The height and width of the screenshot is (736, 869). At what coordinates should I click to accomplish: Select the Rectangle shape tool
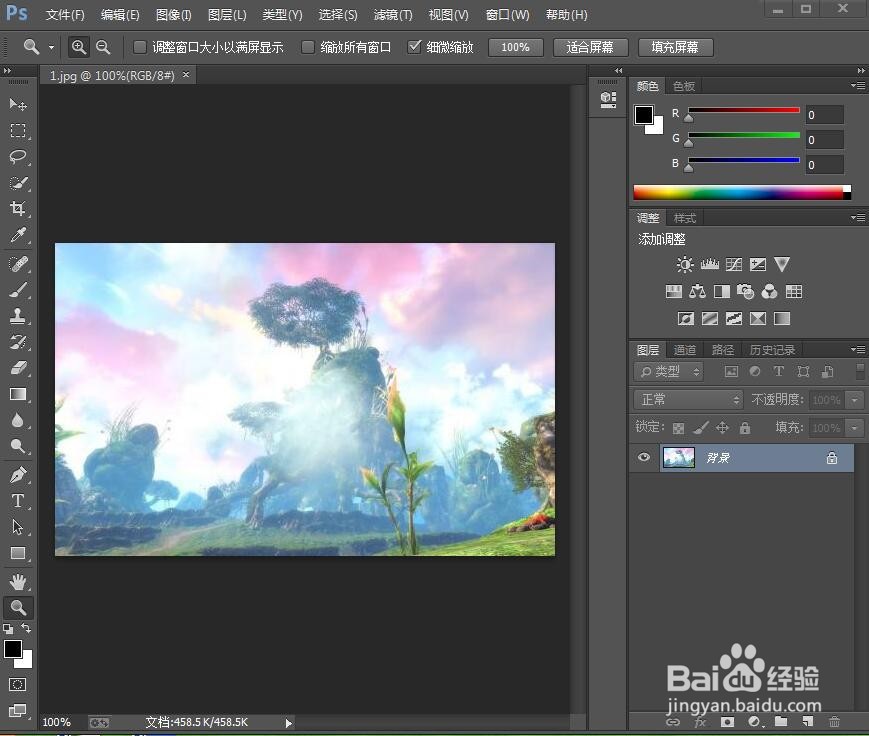pyautogui.click(x=18, y=553)
